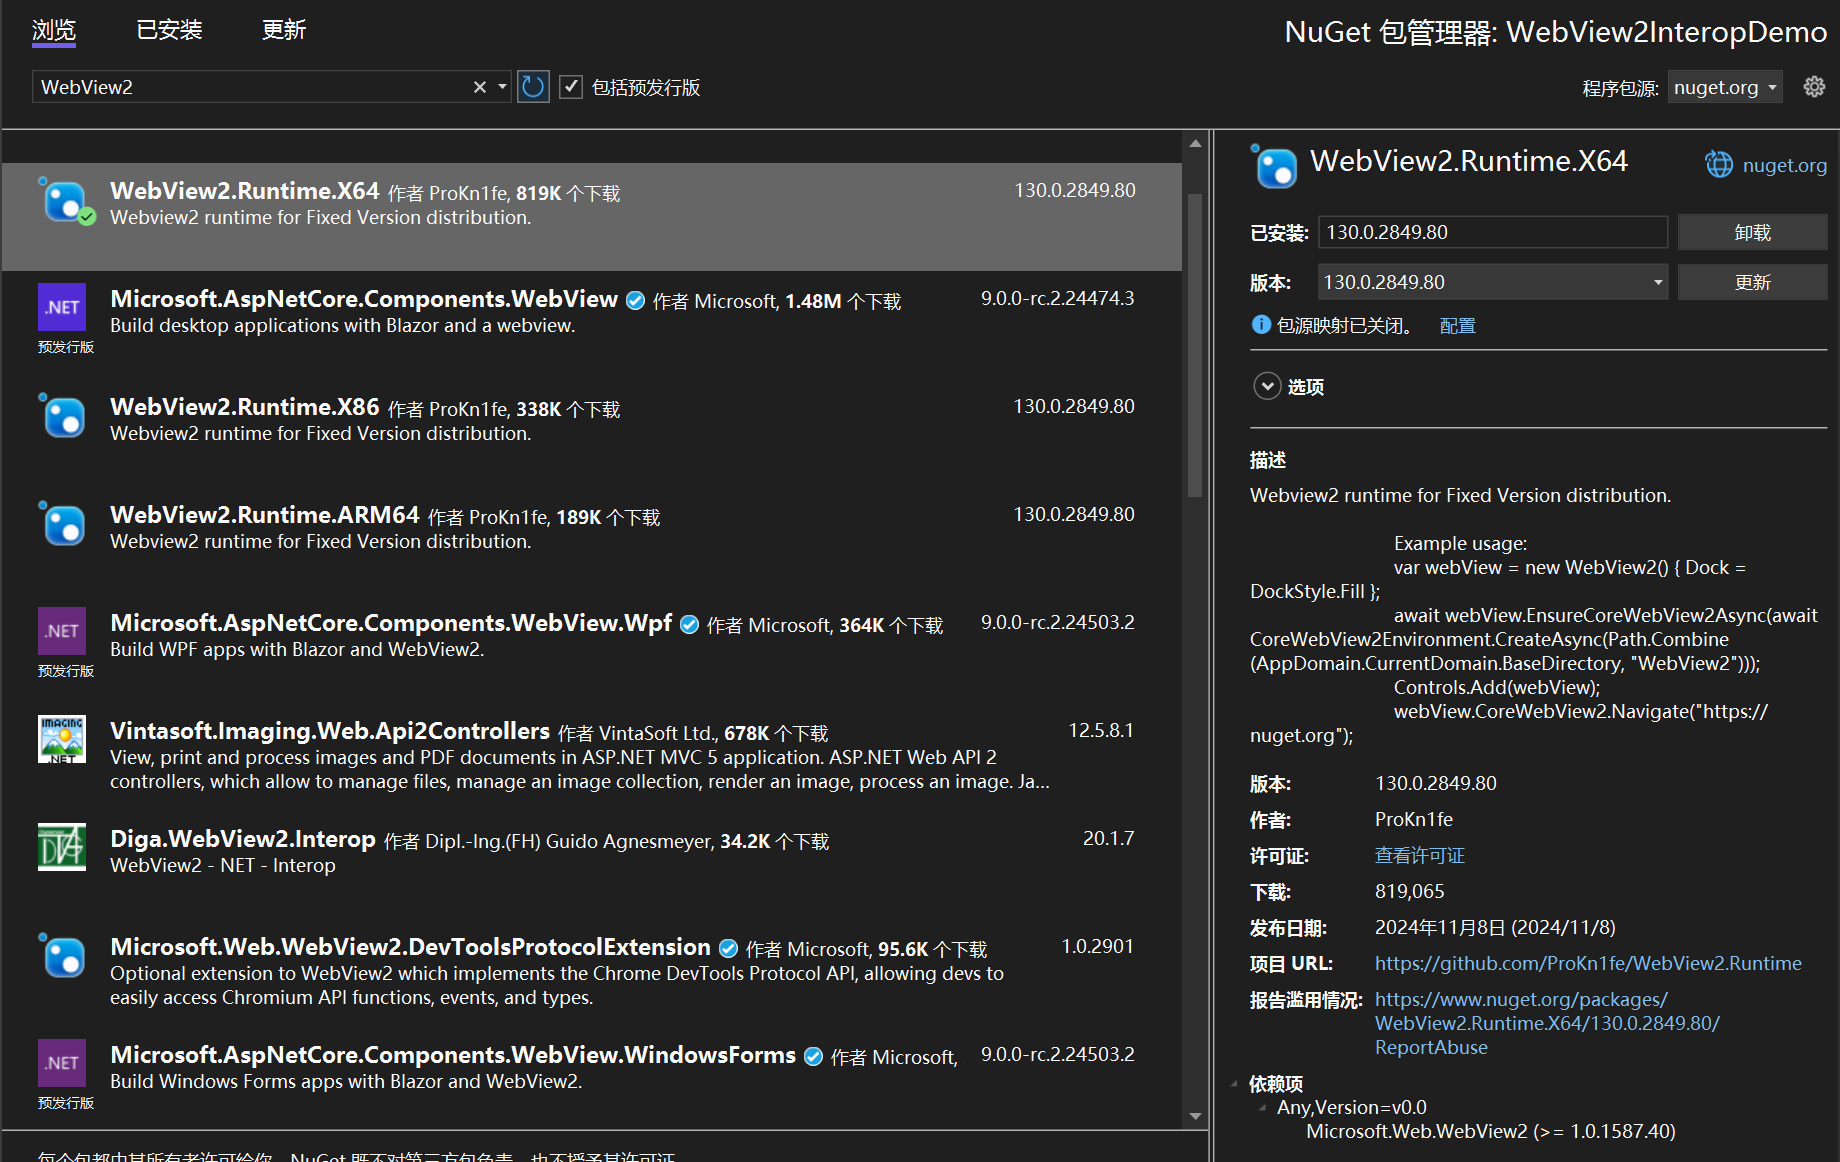The height and width of the screenshot is (1162, 1840).
Task: Click the WebView2.Runtime.X86 package icon
Action: click(x=64, y=416)
